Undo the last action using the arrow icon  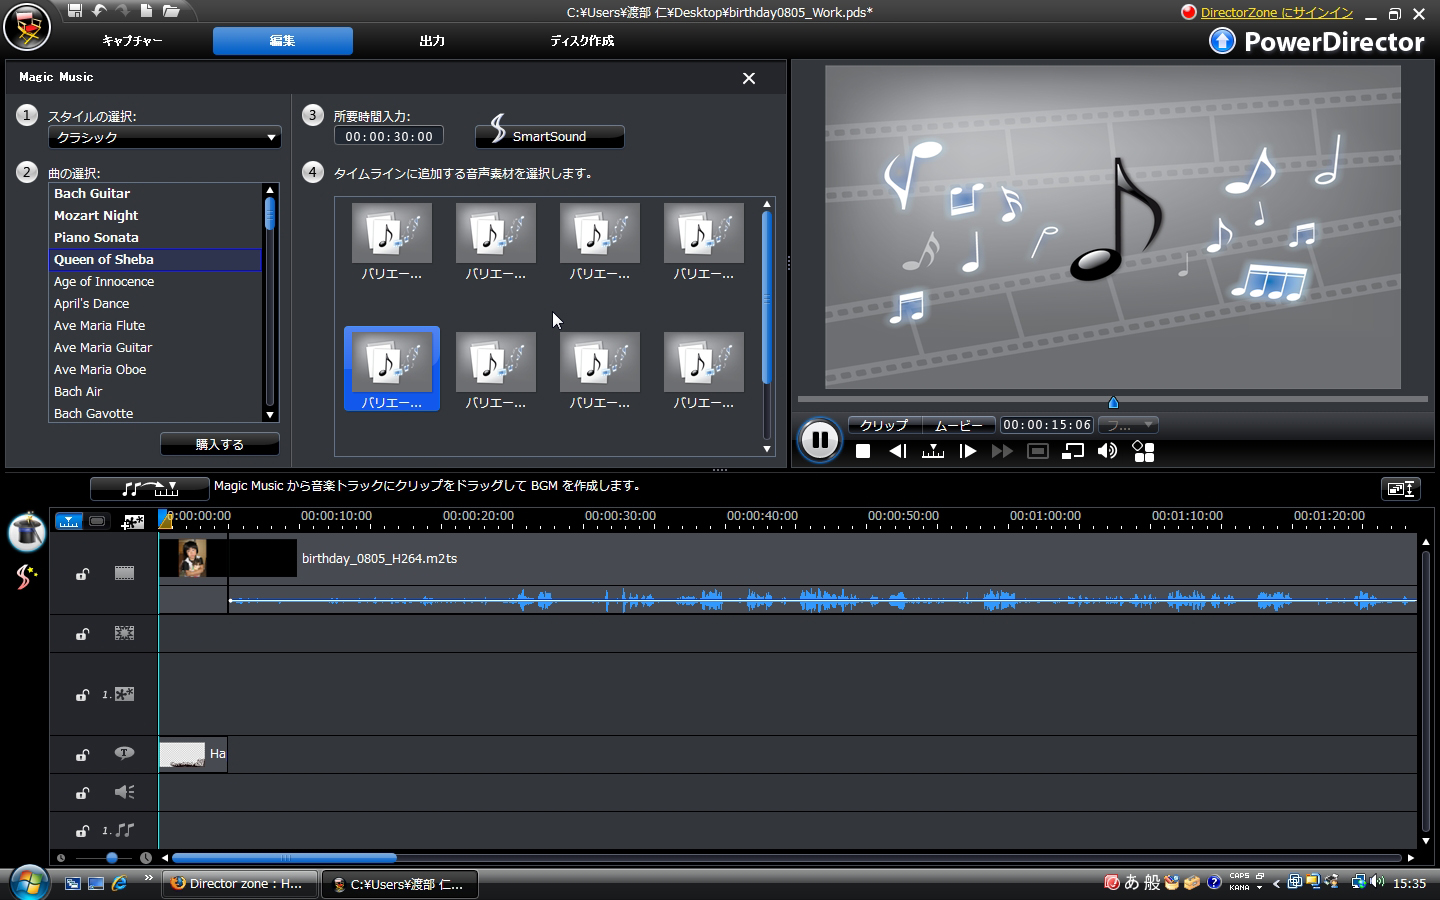pos(99,11)
